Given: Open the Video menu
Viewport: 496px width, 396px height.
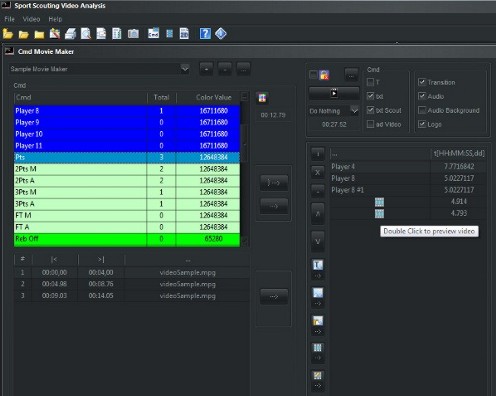Looking at the screenshot, I should pyautogui.click(x=31, y=19).
